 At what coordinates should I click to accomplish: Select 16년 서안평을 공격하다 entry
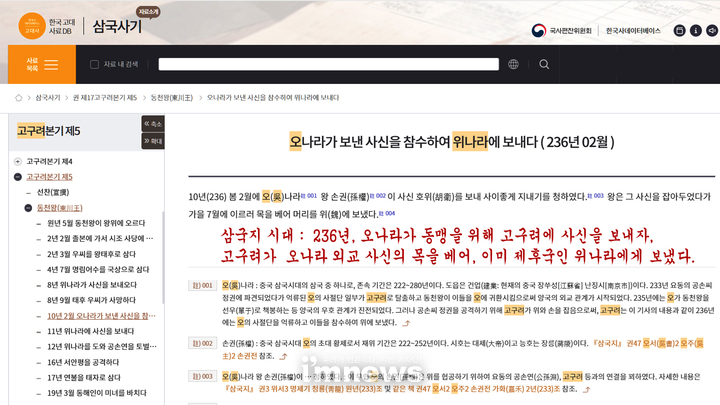coord(90,362)
